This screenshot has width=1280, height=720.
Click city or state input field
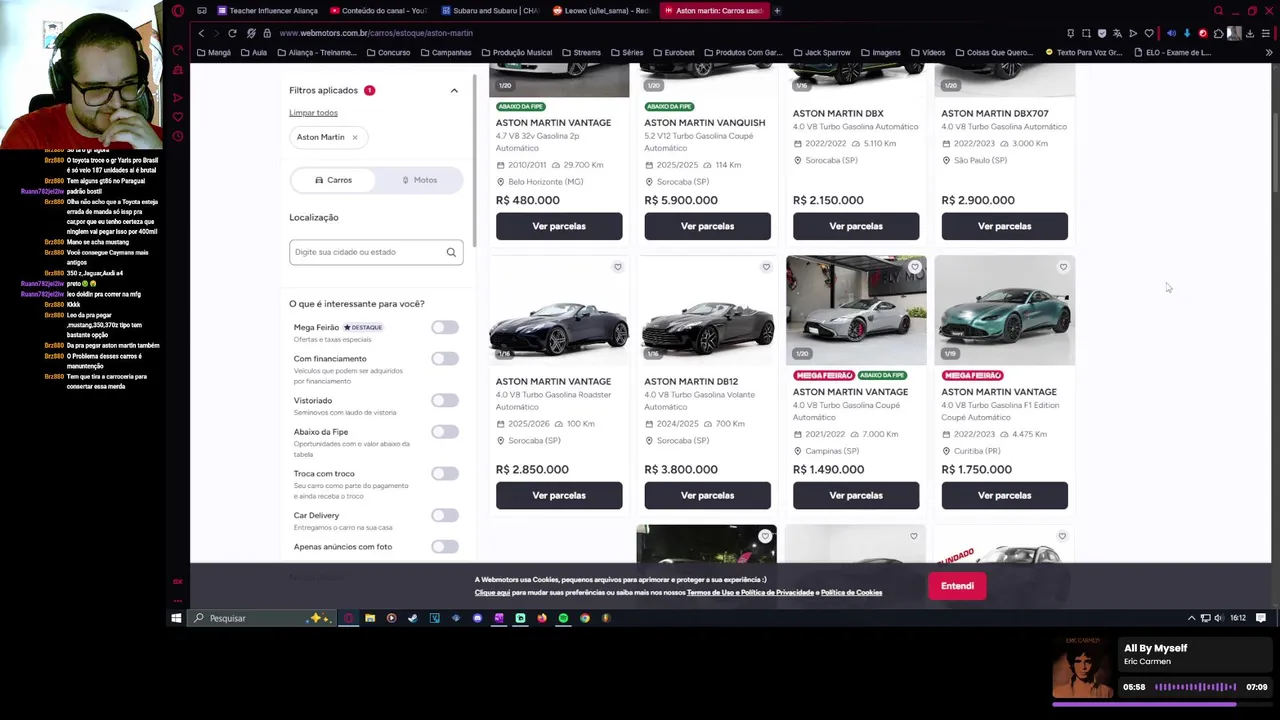[376, 252]
